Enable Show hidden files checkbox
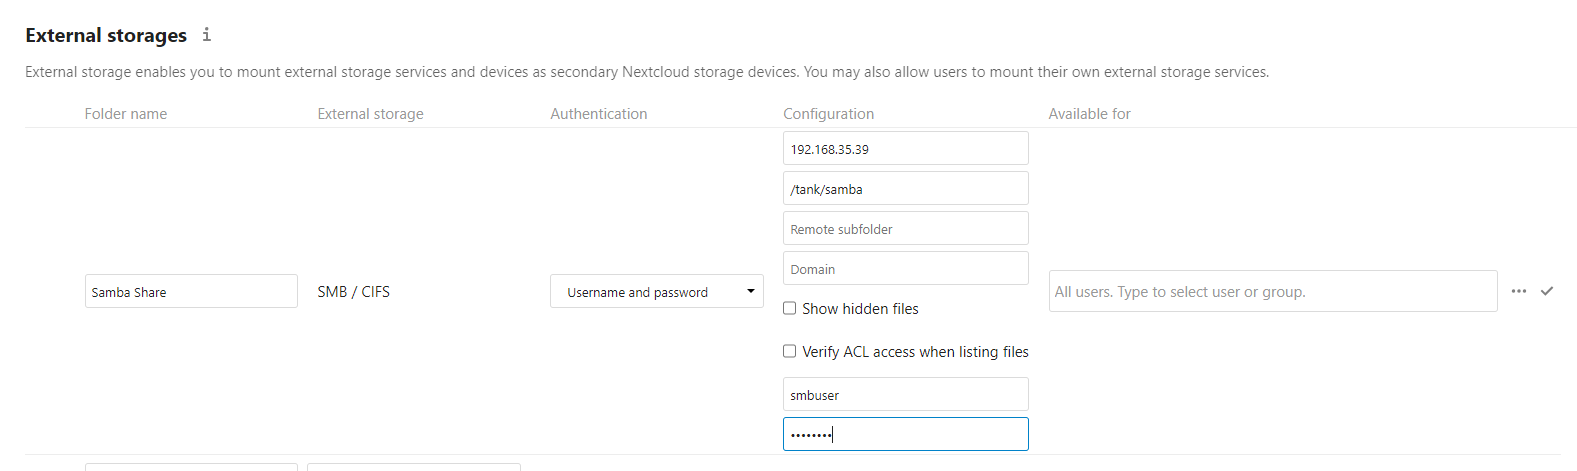 click(x=789, y=308)
